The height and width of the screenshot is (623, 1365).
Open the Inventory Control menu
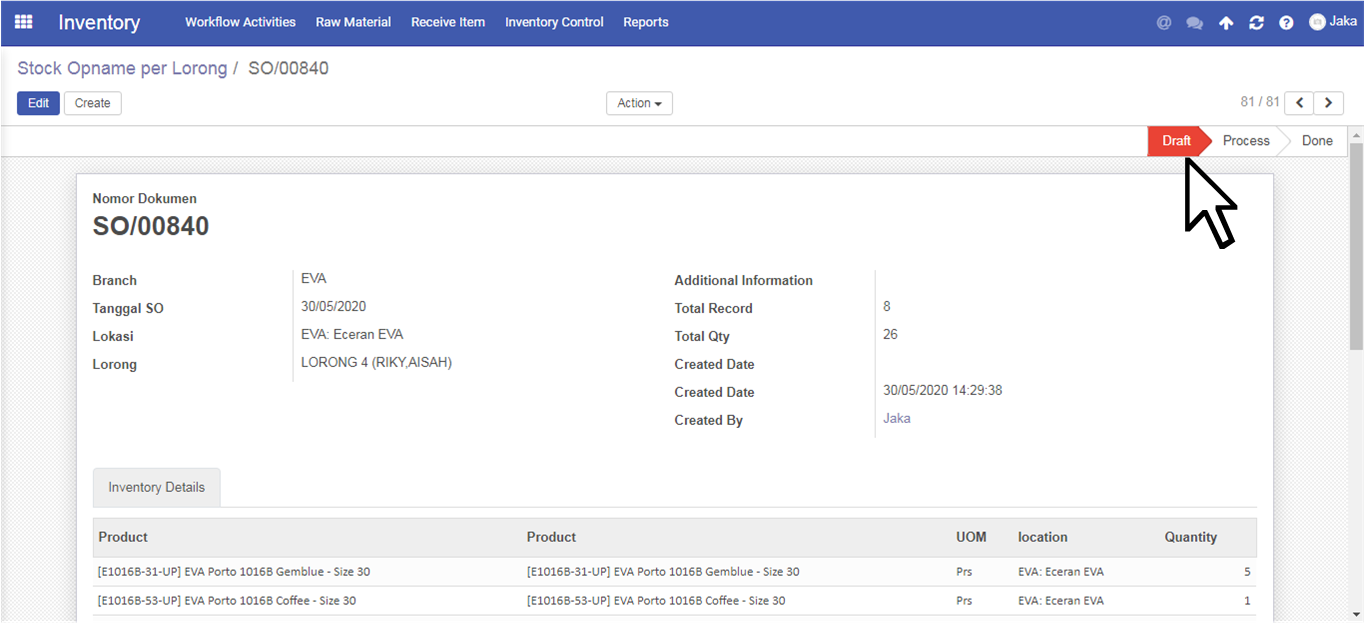point(554,22)
